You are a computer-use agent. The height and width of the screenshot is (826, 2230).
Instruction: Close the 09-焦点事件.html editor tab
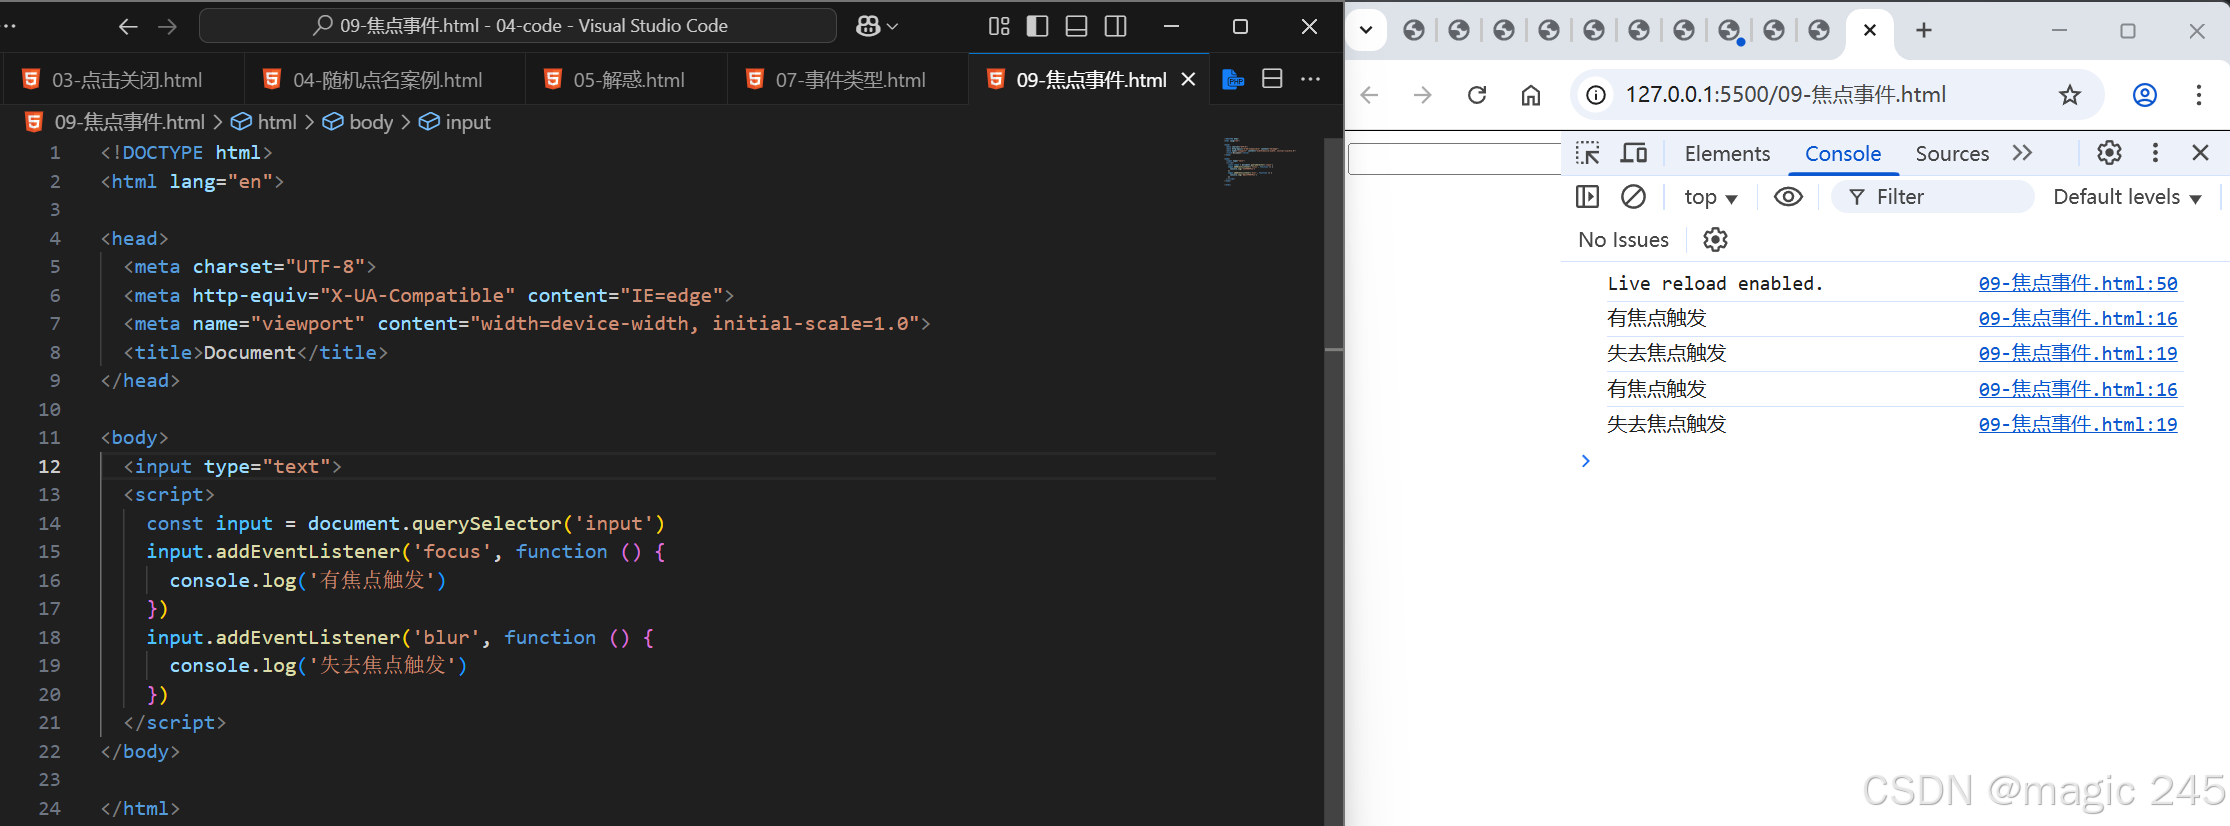point(1188,79)
